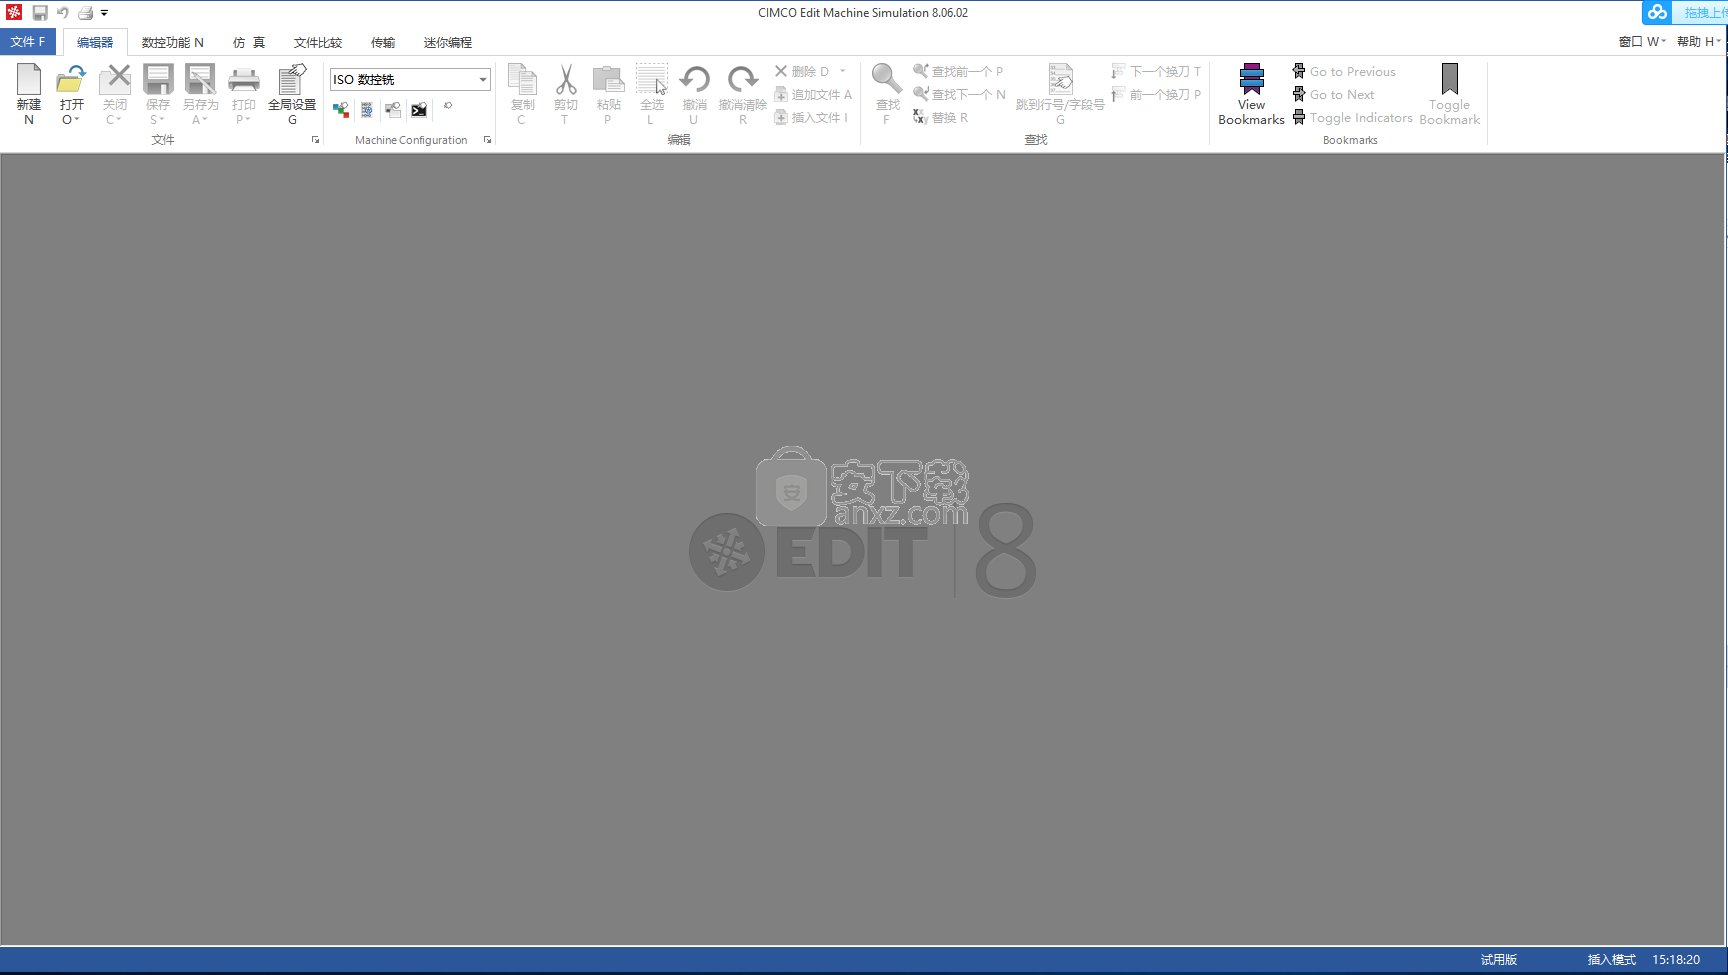1728x975 pixels.
Task: Click the 撤消清除 redo icon
Action: [x=742, y=80]
